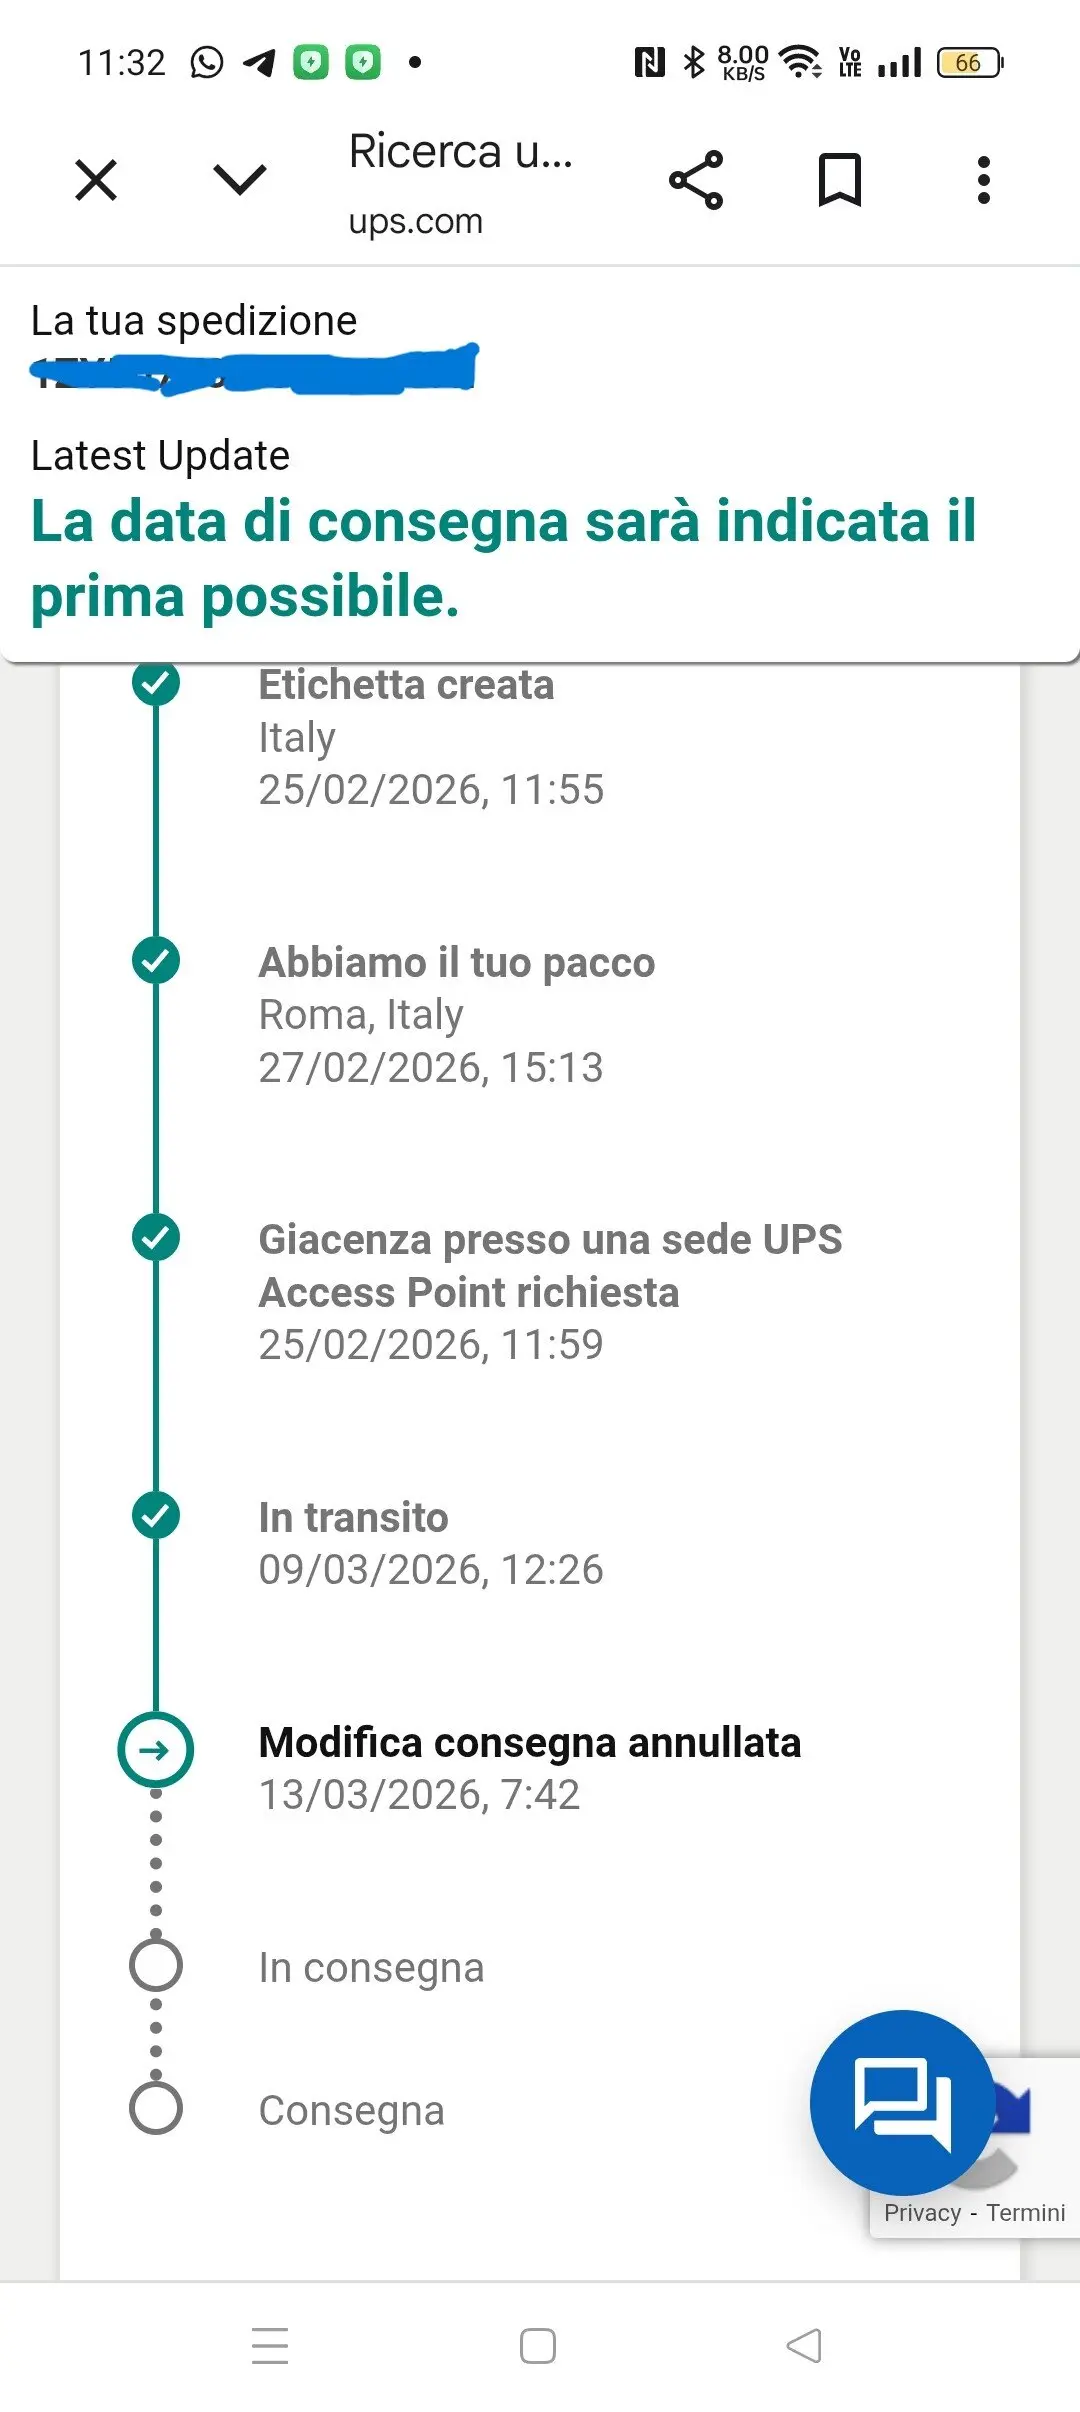Bookmark this UPS tracking page

pos(840,181)
